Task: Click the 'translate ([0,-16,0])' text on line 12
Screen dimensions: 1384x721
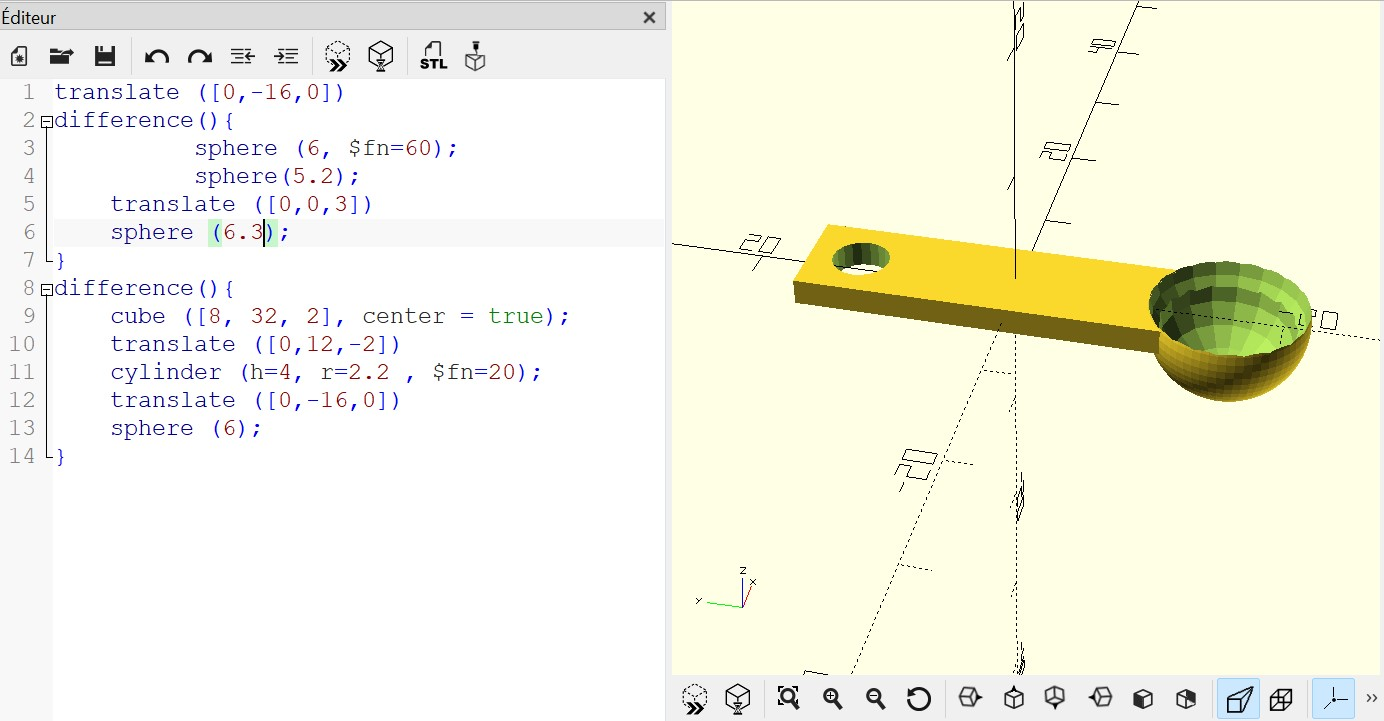Action: 255,400
